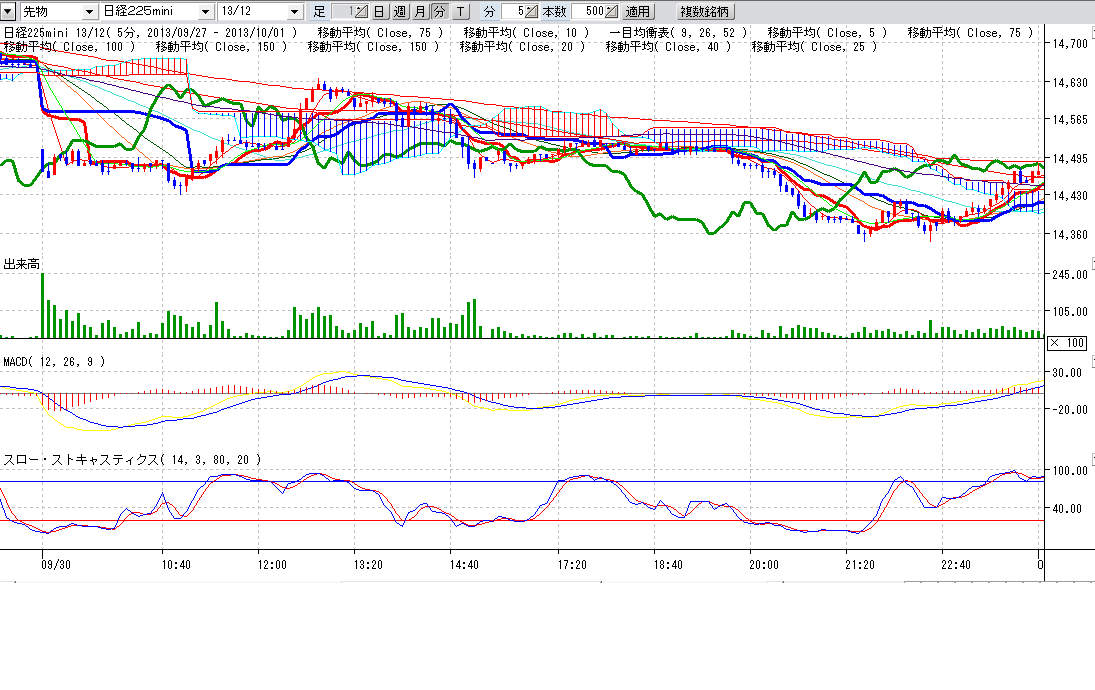The image size is (1095, 690).
Task: Expand the 日経225mini symbol dropdown
Action: pyautogui.click(x=206, y=12)
